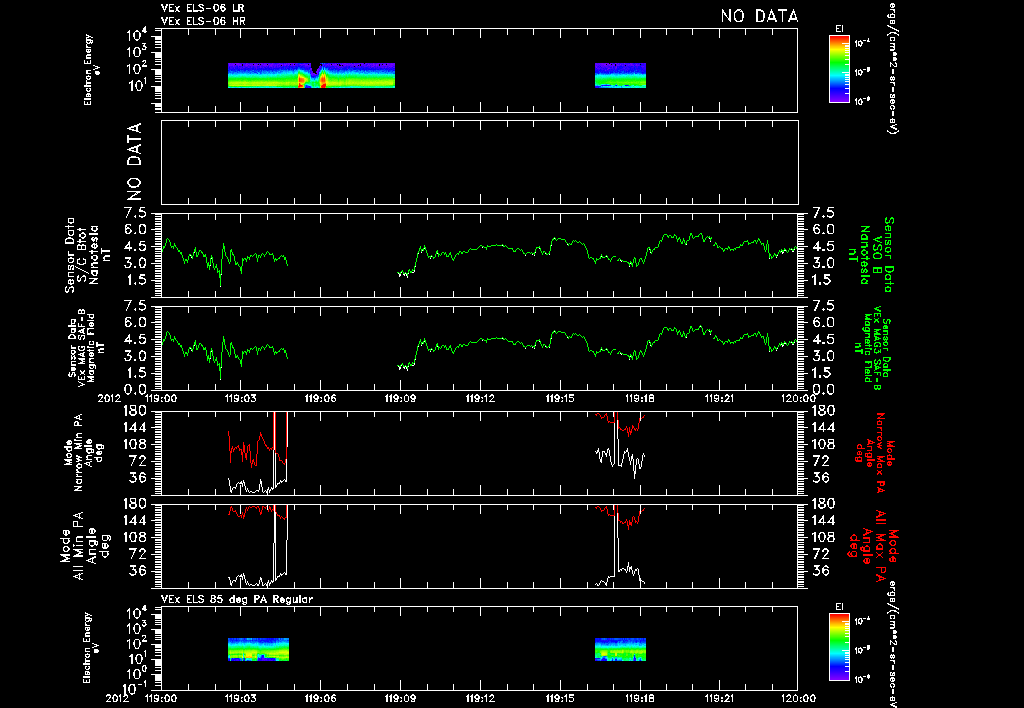Click the "VEx ELS 85 deg PA Regular" label
This screenshot has width=1024, height=708.
(237, 599)
